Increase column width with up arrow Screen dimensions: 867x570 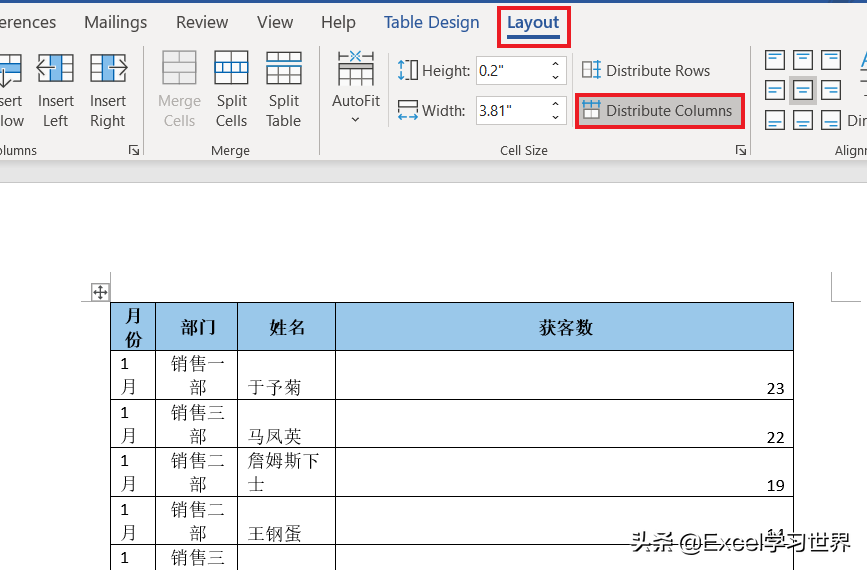coord(556,104)
